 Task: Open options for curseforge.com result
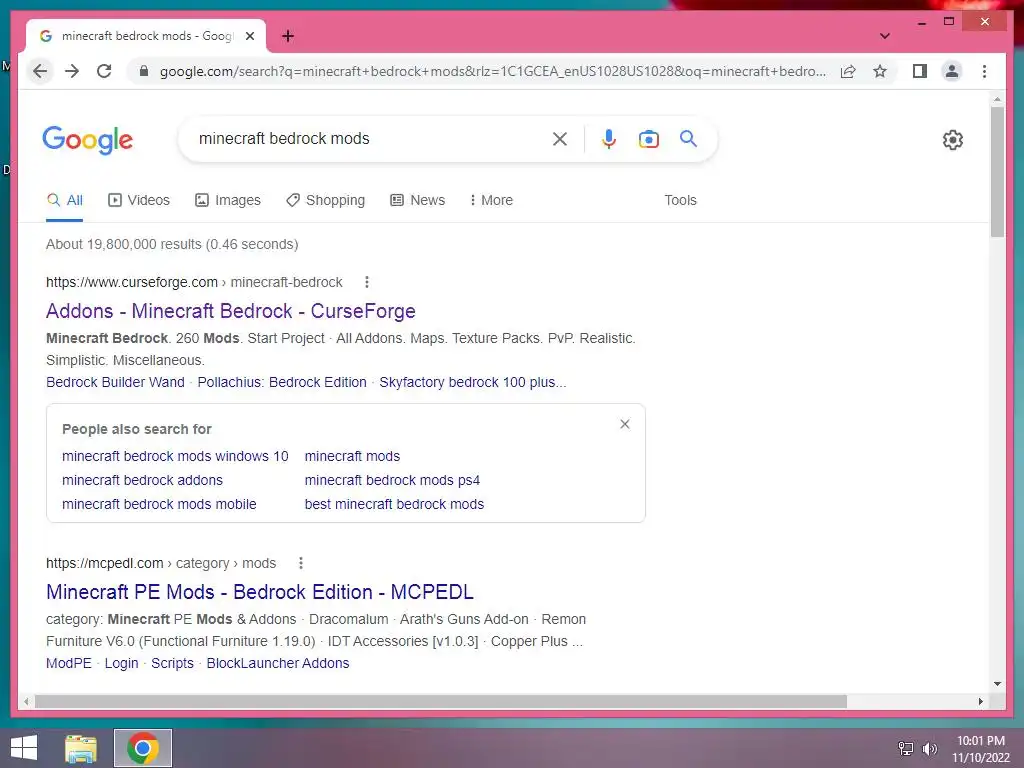pos(366,282)
